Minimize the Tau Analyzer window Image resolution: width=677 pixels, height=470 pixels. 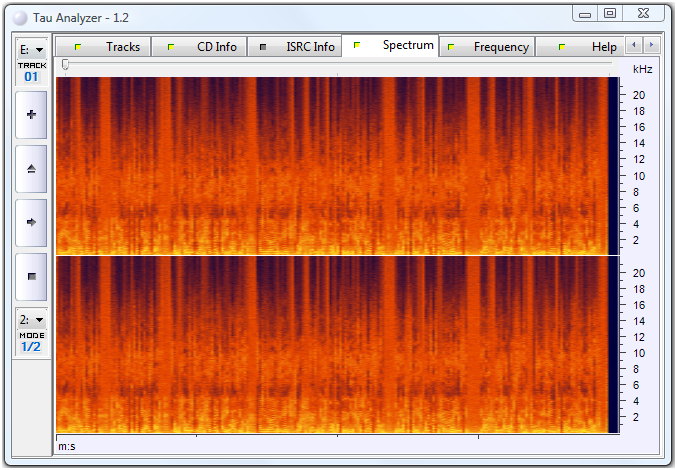(586, 13)
